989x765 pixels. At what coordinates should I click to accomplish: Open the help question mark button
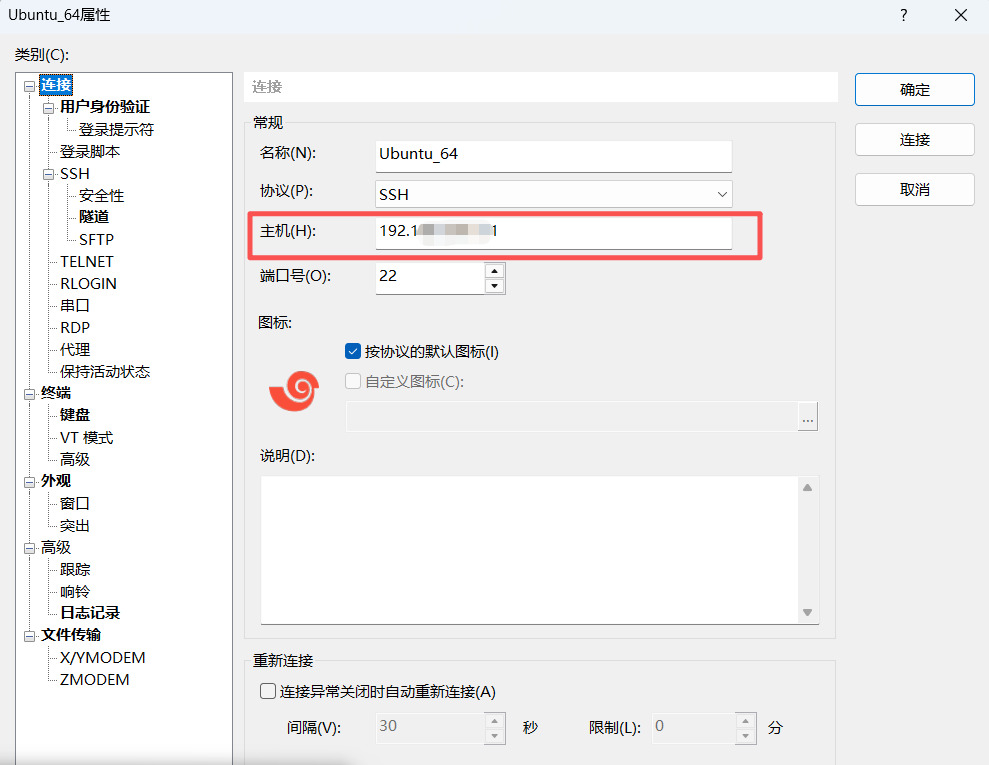[x=904, y=15]
